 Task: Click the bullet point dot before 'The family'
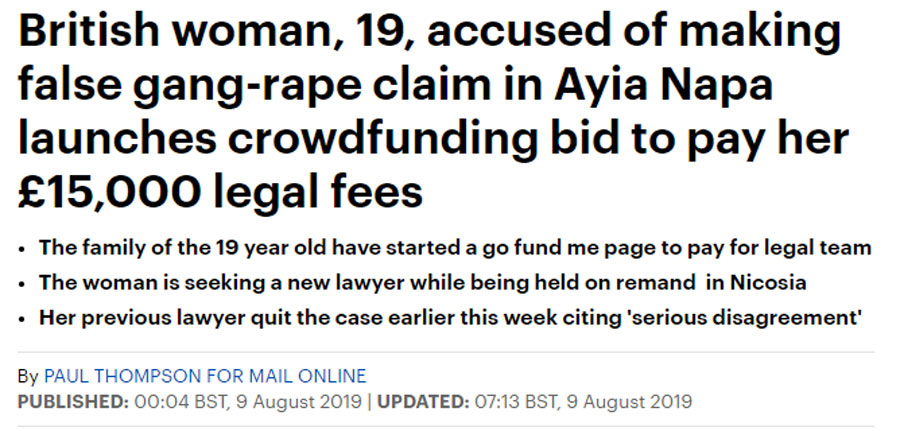[22, 250]
